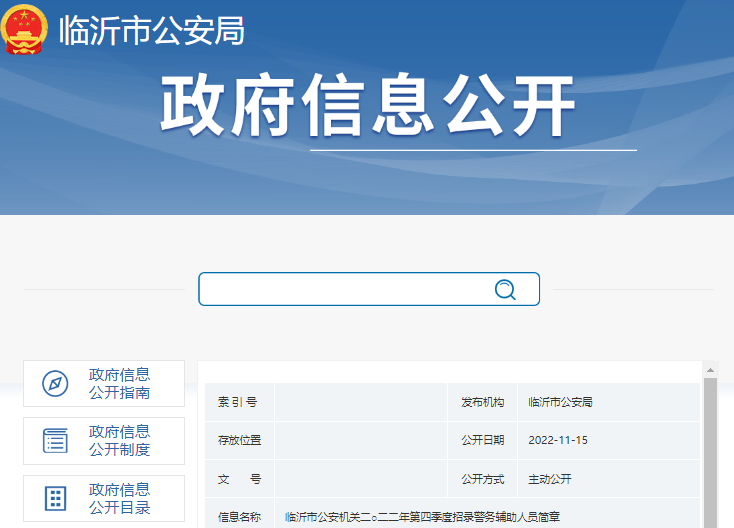Open 政府信息公开指南 sidebar item
Viewport: 734px width, 528px height.
[104, 383]
